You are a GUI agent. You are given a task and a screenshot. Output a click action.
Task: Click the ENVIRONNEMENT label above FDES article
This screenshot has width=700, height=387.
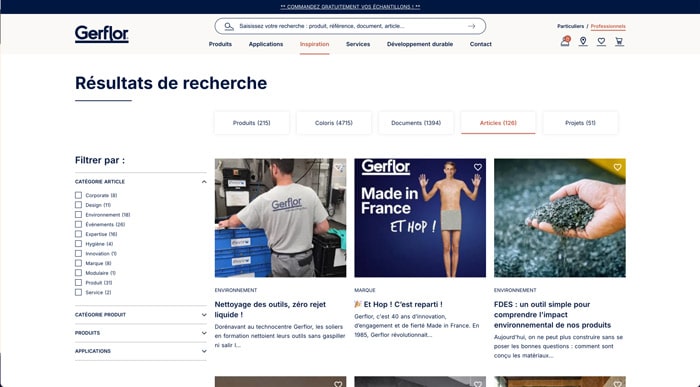pos(515,290)
